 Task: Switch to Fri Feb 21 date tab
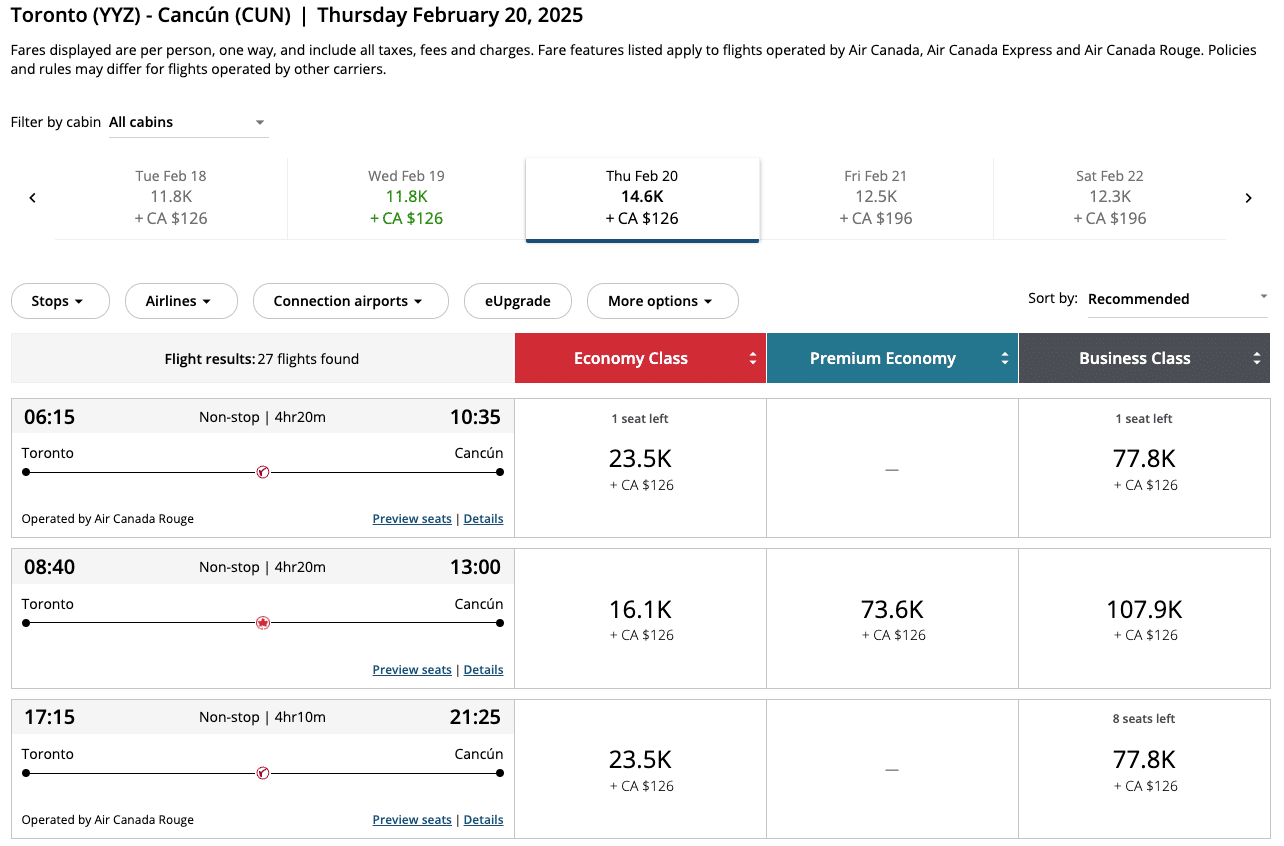pos(876,198)
